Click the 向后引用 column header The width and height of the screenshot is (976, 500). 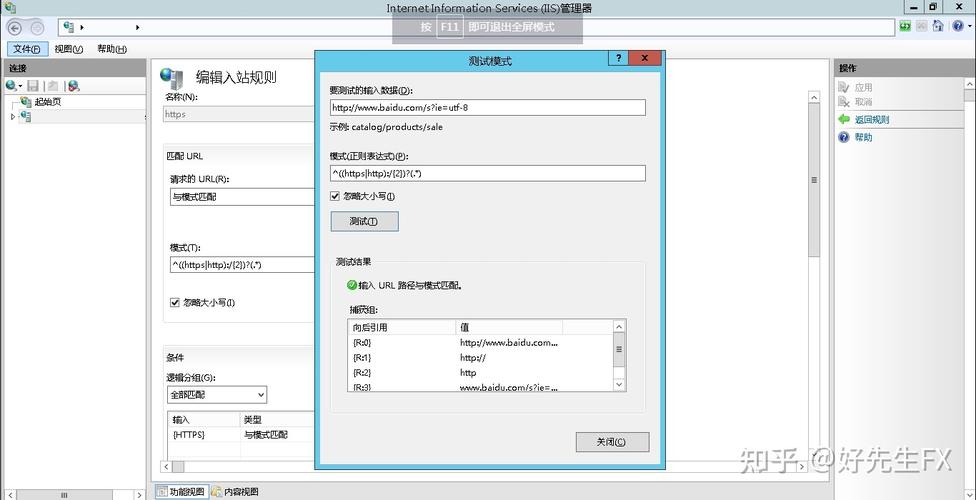coord(401,327)
